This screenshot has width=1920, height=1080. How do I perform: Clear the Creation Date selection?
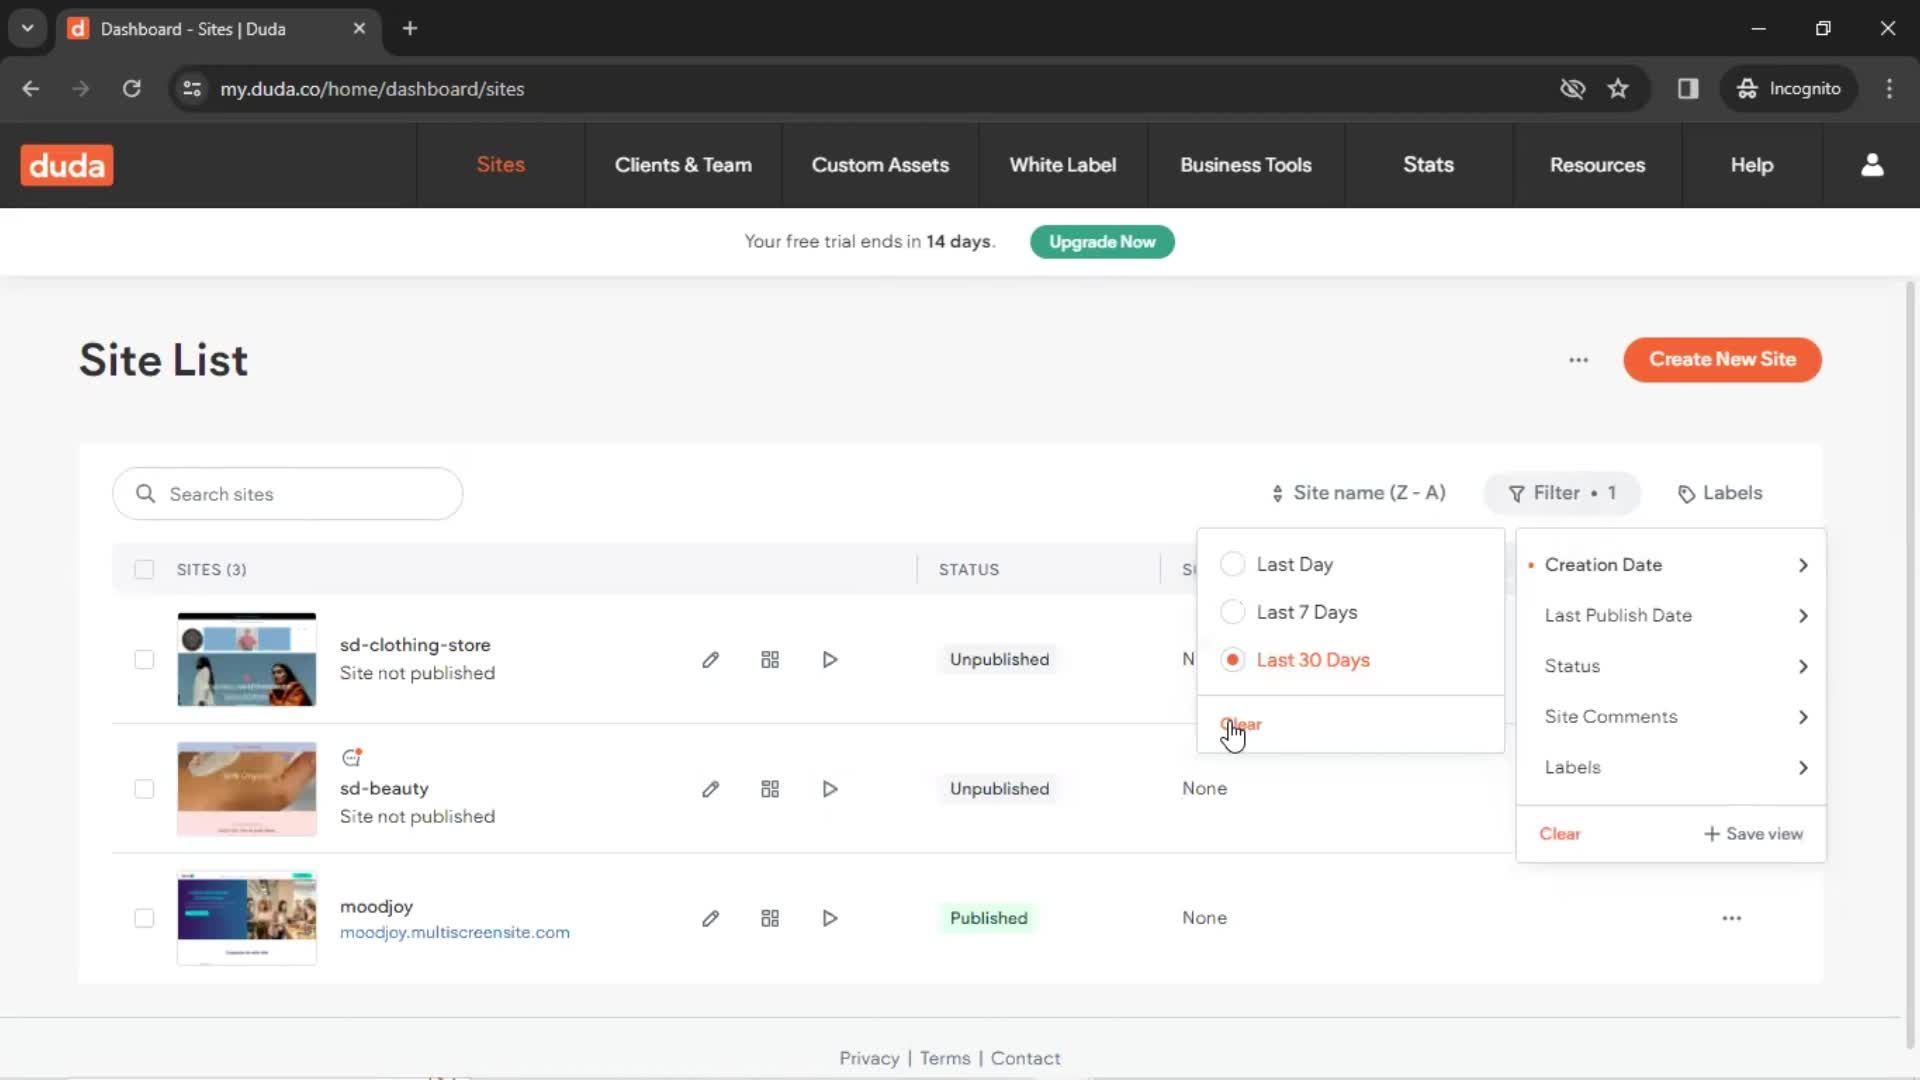1241,724
